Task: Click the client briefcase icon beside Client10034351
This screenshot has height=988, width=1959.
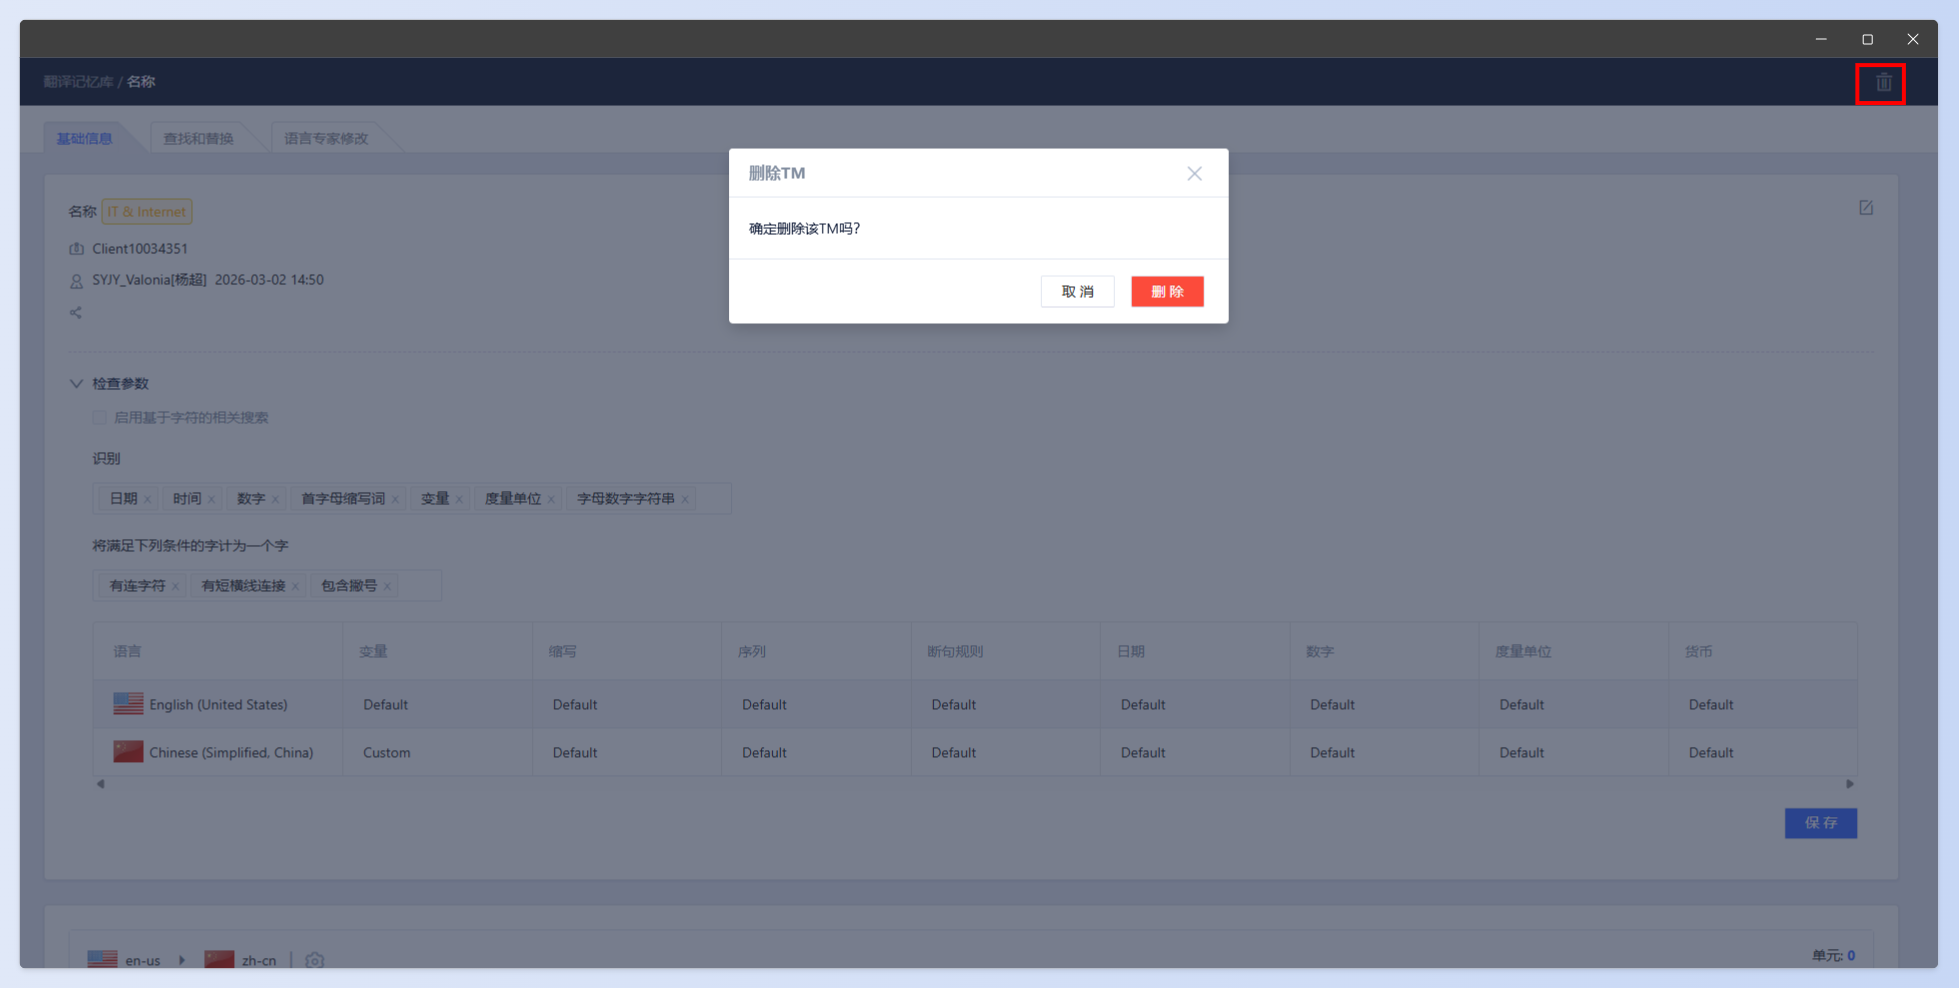Action: point(76,248)
